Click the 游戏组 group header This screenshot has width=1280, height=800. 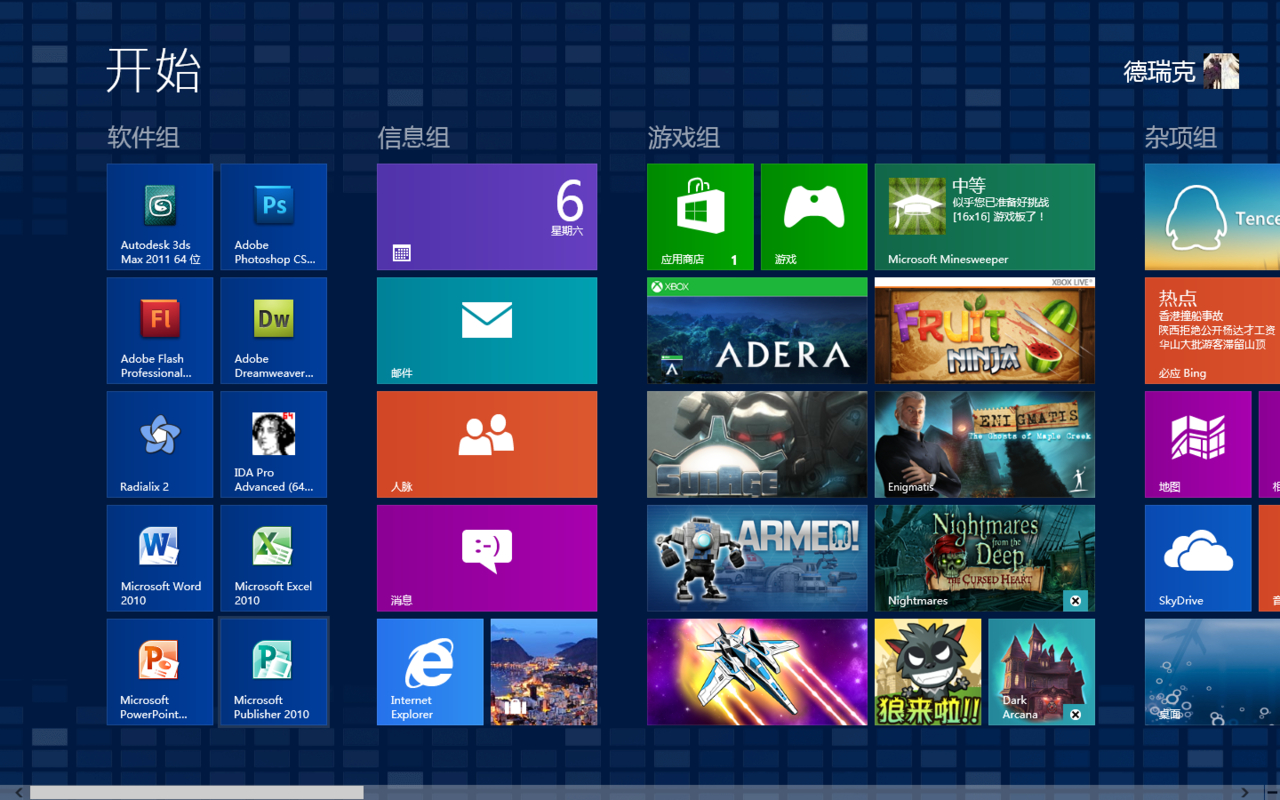[x=683, y=138]
